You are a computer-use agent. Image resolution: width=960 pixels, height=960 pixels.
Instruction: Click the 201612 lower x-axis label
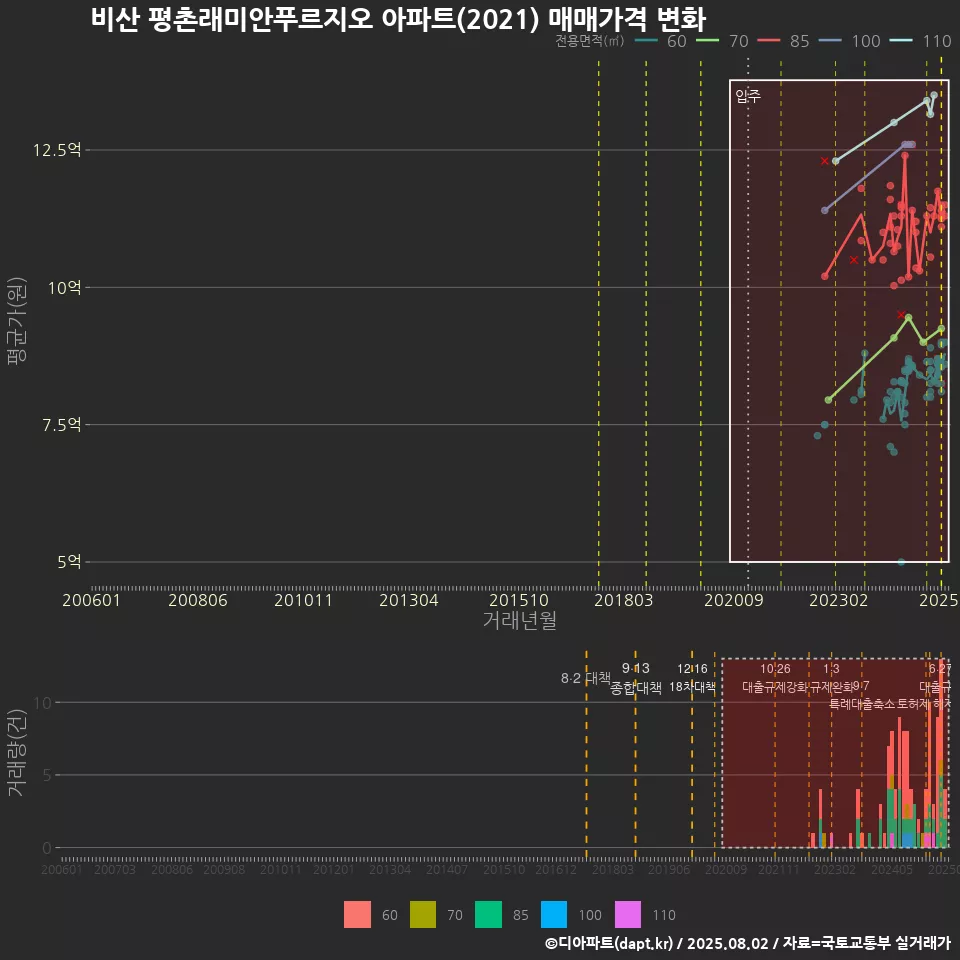(556, 869)
